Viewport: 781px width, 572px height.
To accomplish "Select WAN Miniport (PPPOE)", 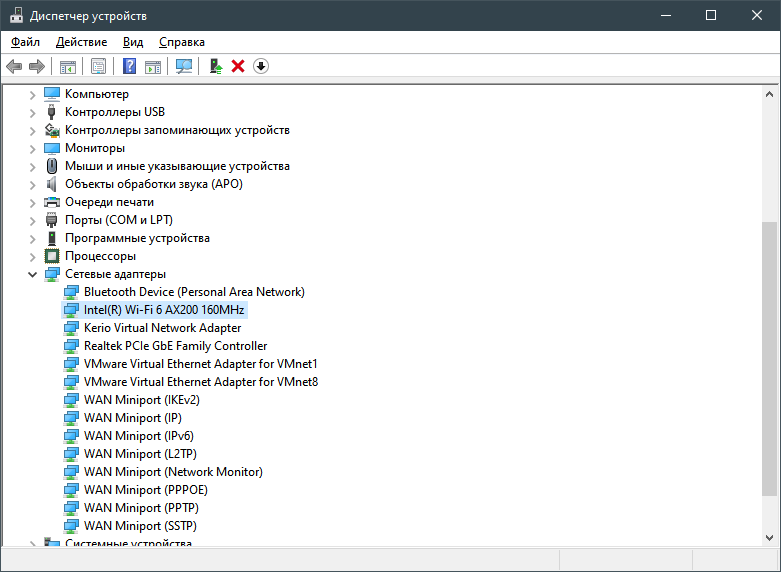I will tap(145, 490).
